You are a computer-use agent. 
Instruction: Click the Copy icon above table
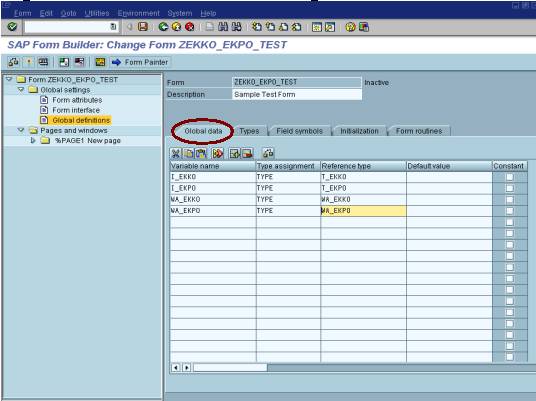coord(188,153)
